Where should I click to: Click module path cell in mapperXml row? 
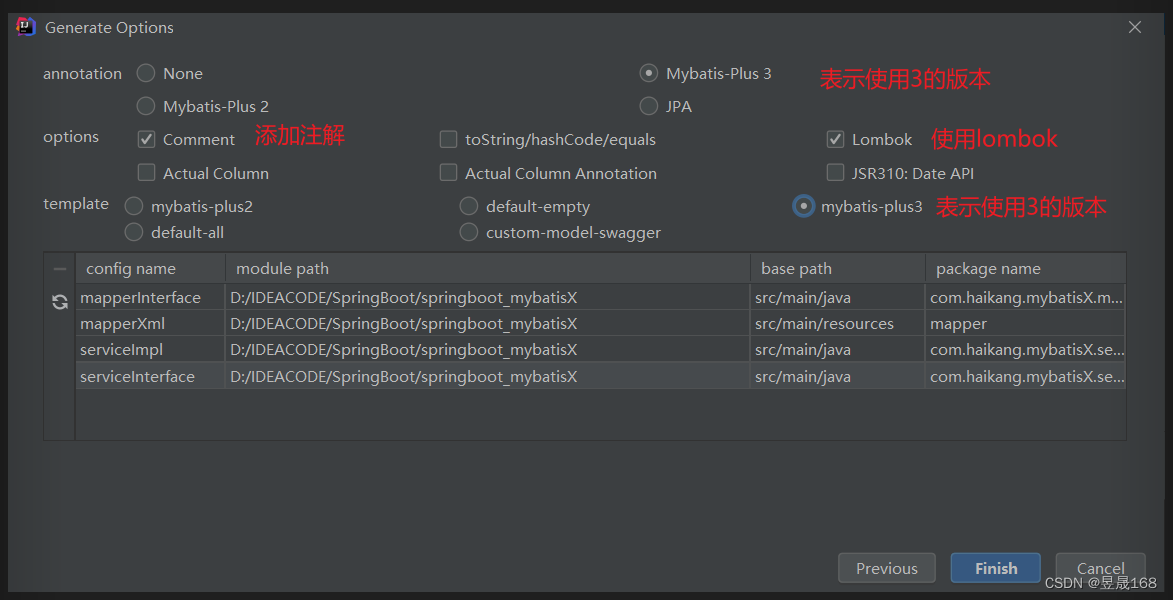click(x=488, y=324)
